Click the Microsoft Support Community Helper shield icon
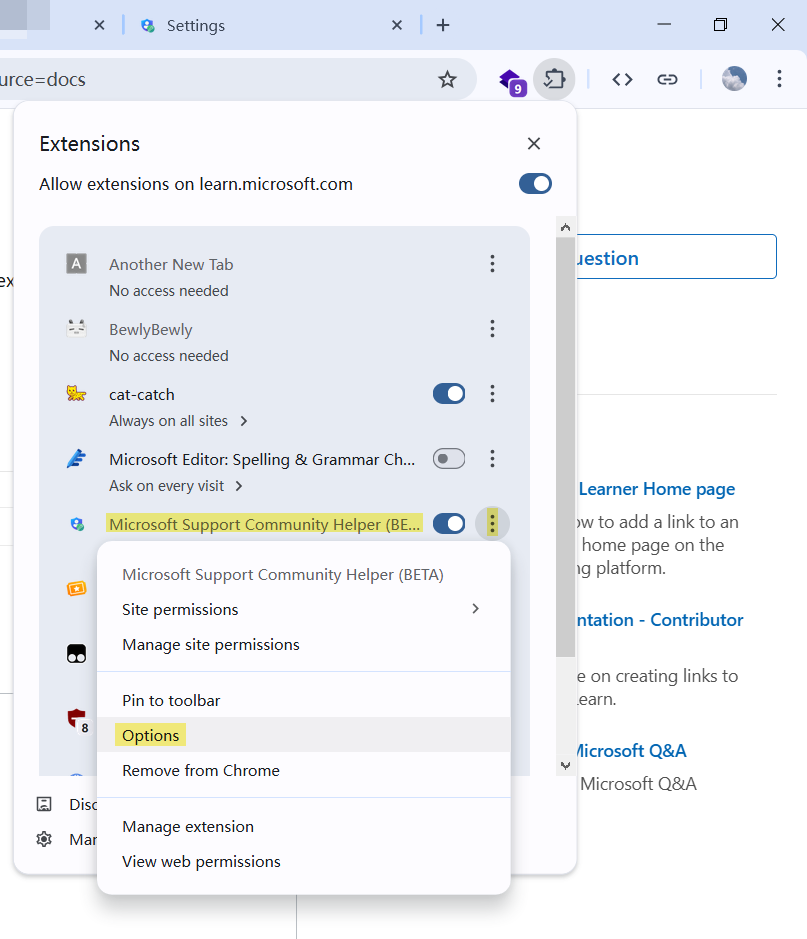The height and width of the screenshot is (939, 807). coord(77,524)
